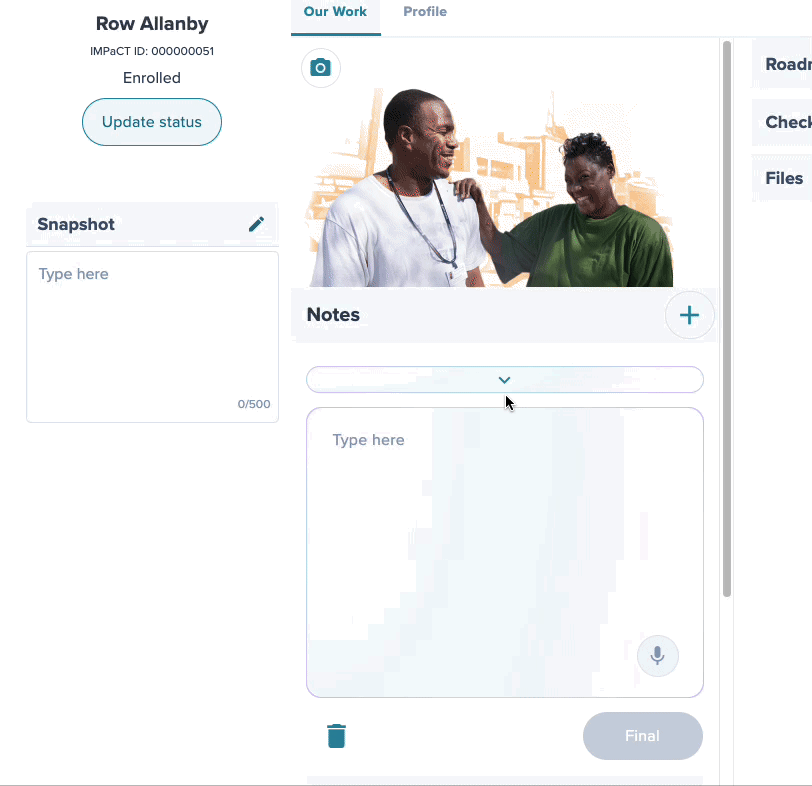Viewport: 812px width, 786px height.
Task: Click the Final button
Action: click(643, 736)
